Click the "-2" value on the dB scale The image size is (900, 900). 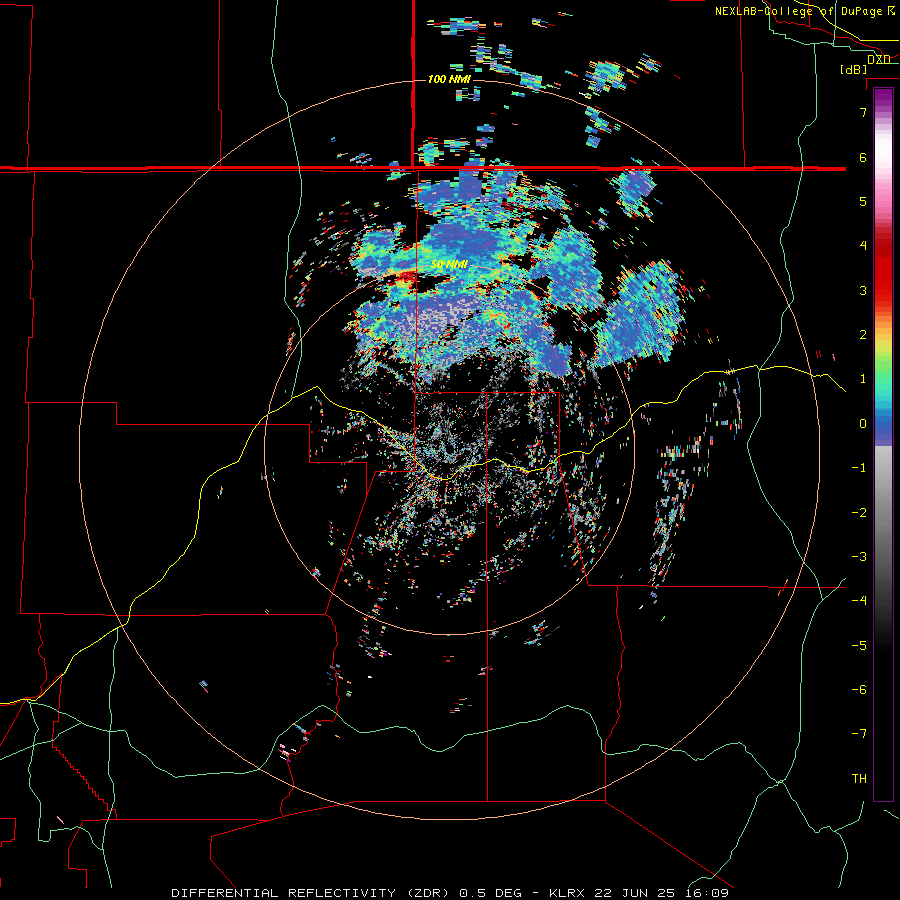[859, 513]
